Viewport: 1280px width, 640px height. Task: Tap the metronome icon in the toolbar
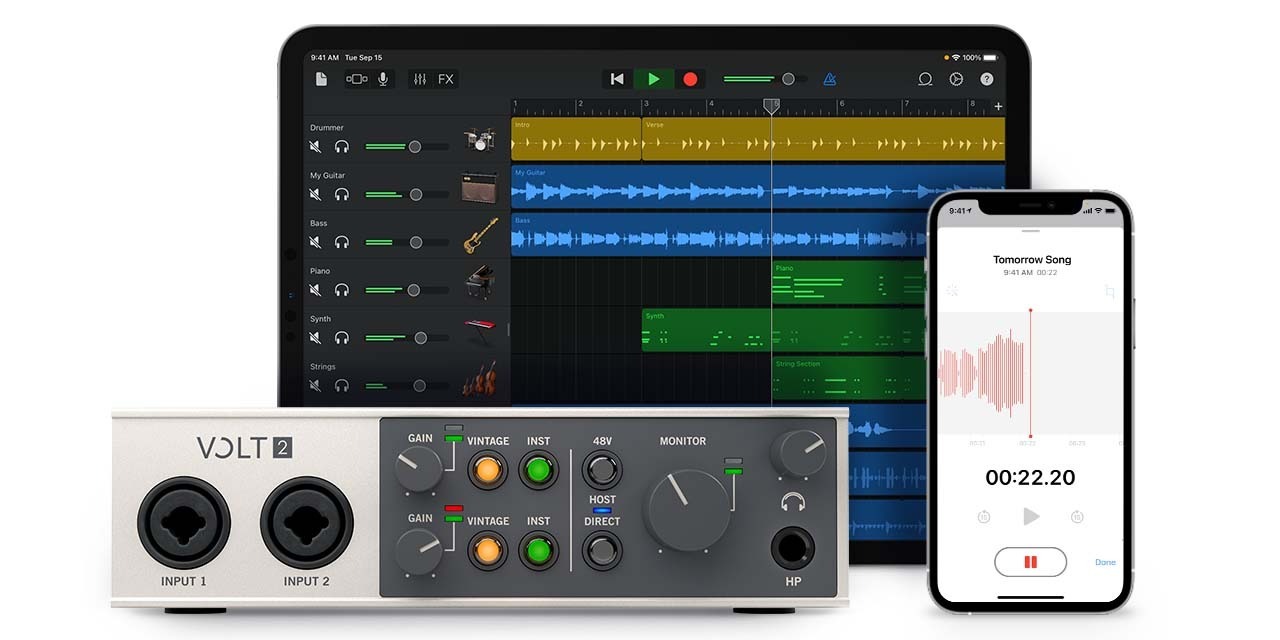[828, 79]
